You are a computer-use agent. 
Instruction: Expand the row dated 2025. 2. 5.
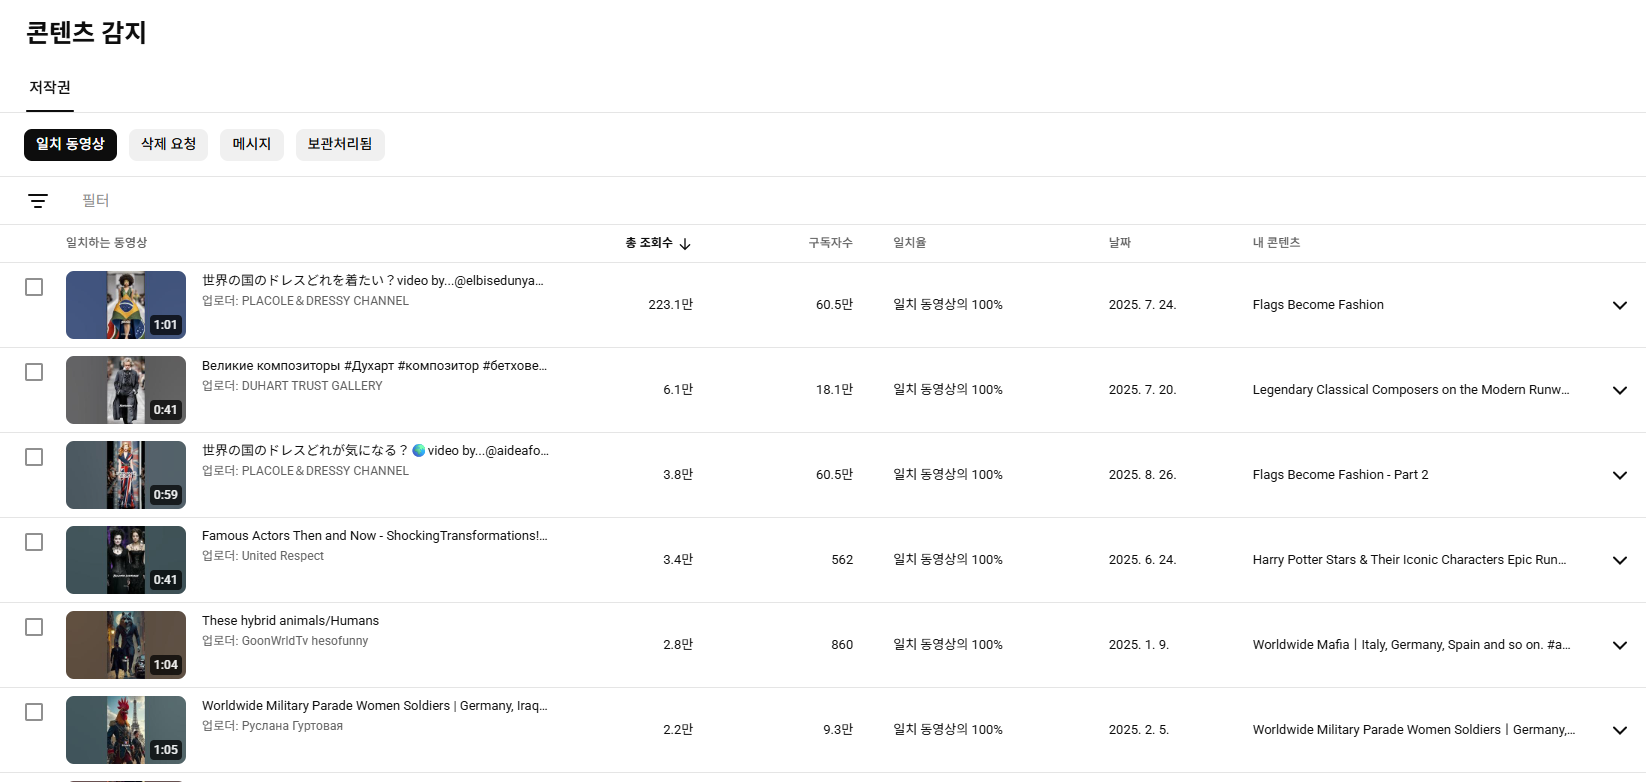tap(1620, 730)
